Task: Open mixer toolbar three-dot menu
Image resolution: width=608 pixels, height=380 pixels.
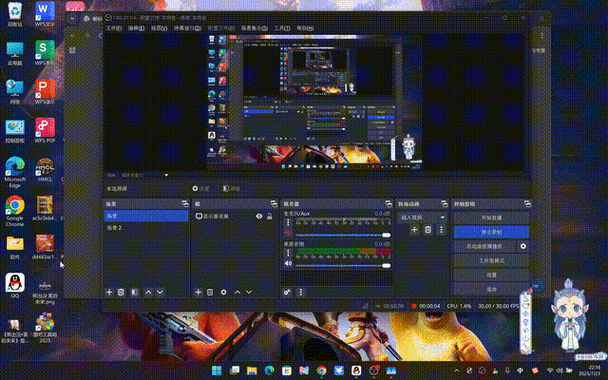Action: 301,292
